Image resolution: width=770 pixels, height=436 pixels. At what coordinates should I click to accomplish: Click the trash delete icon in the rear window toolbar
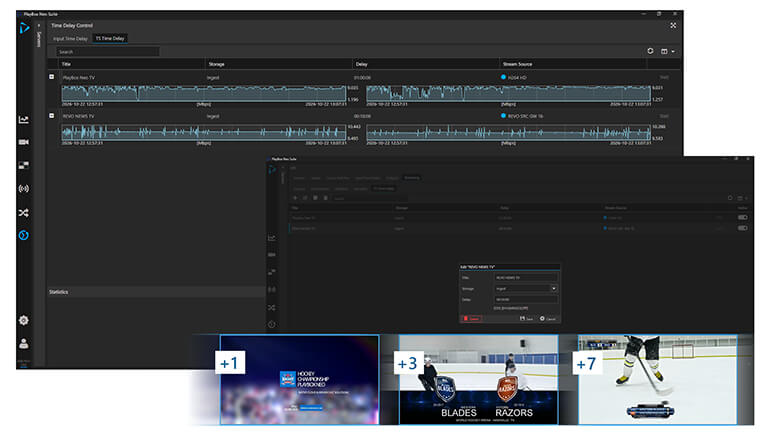(x=325, y=198)
